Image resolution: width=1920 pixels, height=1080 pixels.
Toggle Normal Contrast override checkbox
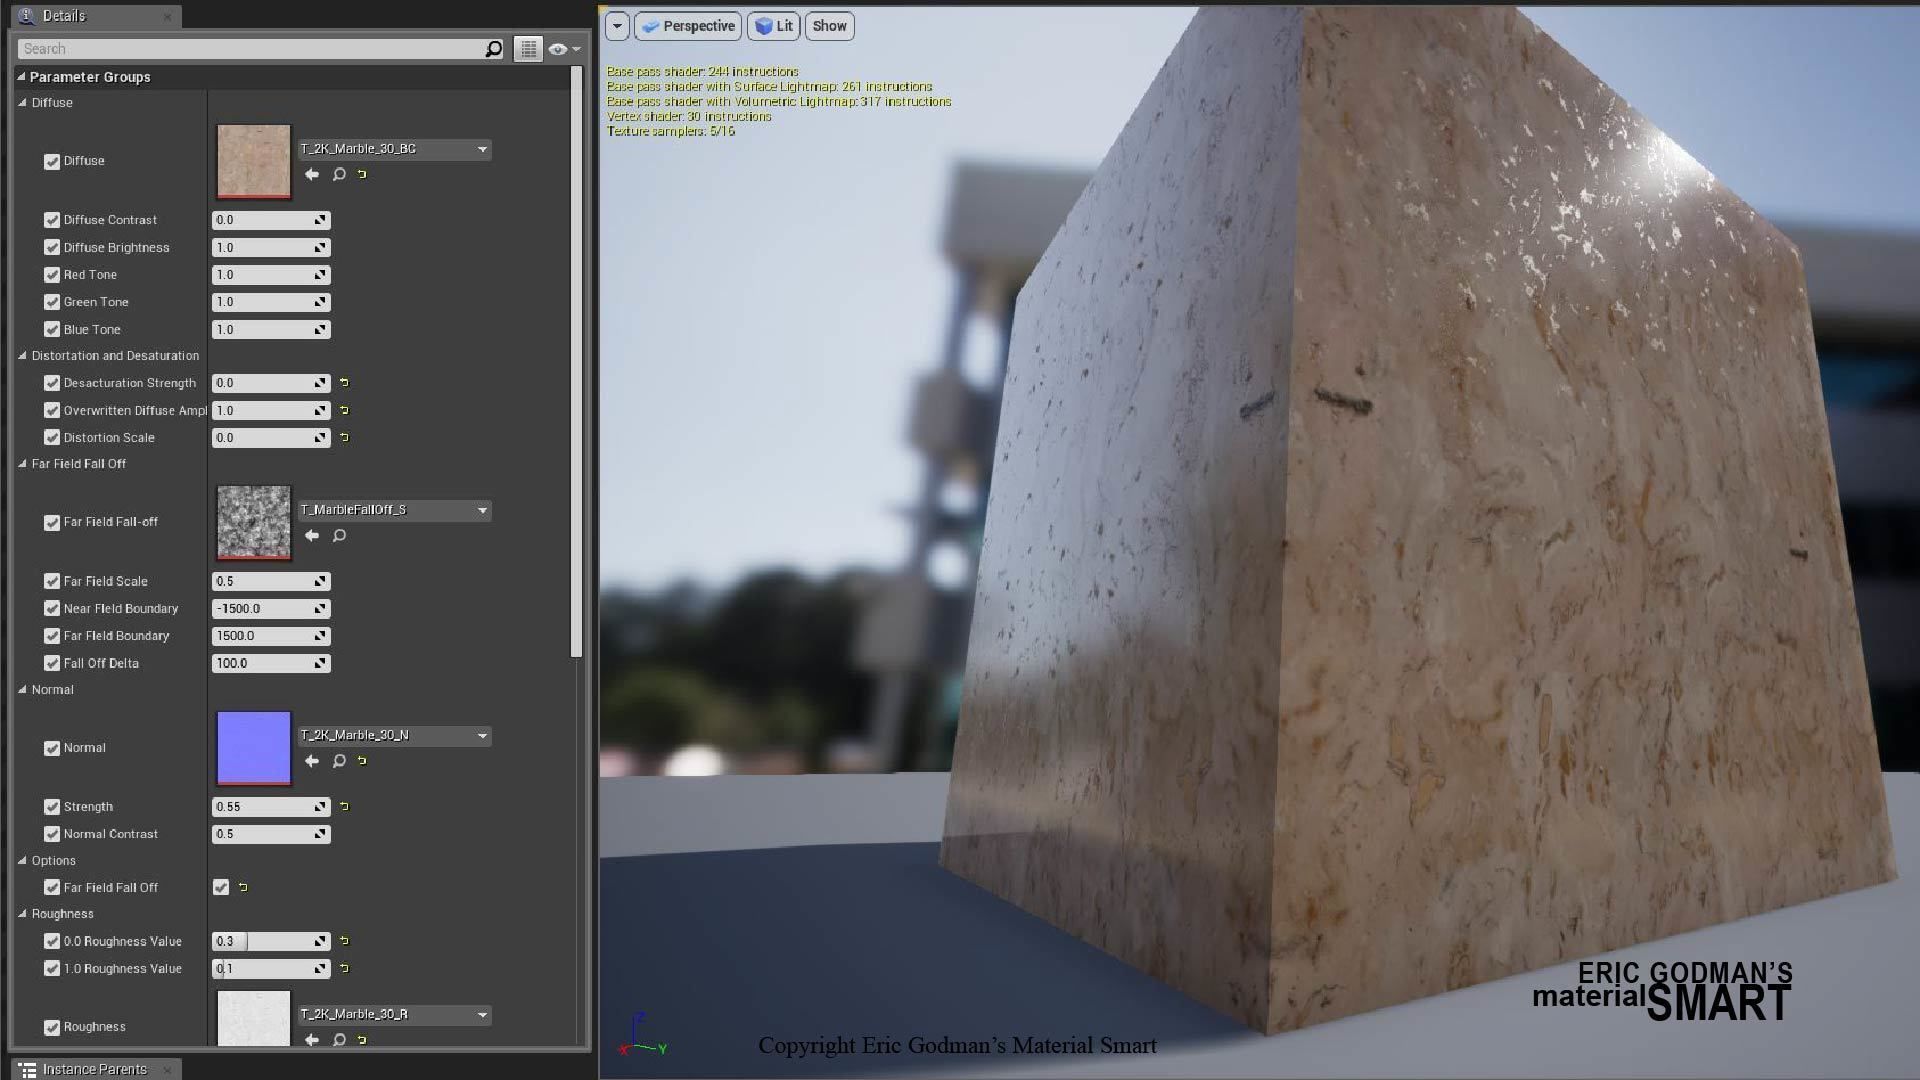[x=52, y=834]
